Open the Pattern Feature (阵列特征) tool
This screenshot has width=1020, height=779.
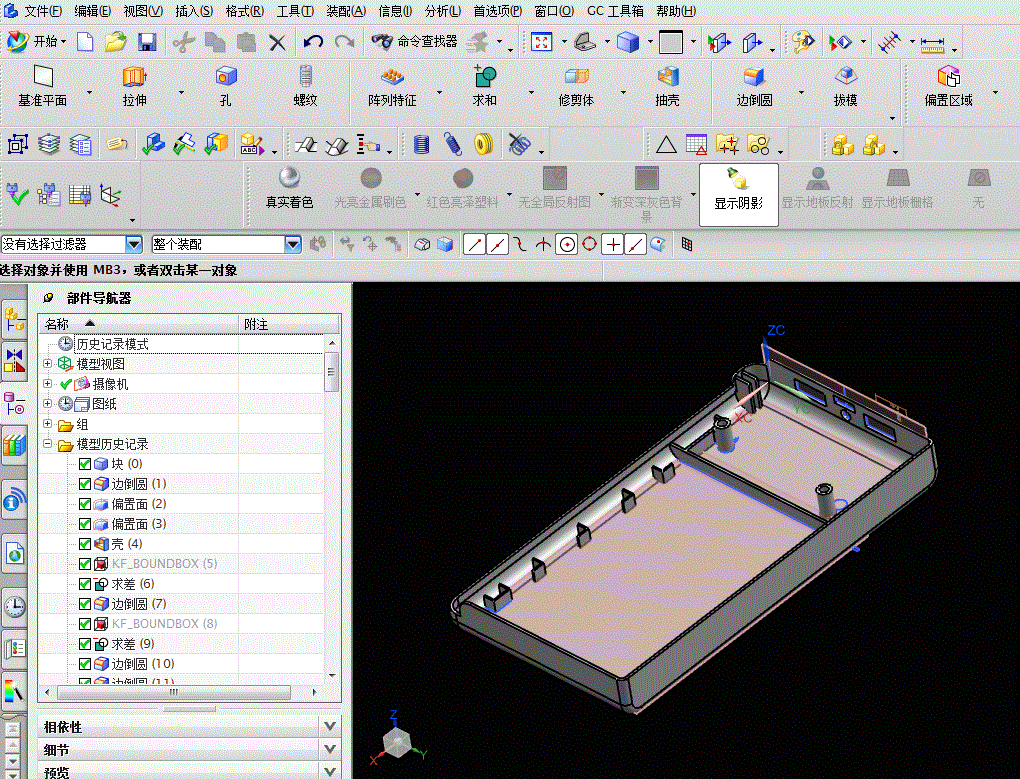click(x=392, y=86)
